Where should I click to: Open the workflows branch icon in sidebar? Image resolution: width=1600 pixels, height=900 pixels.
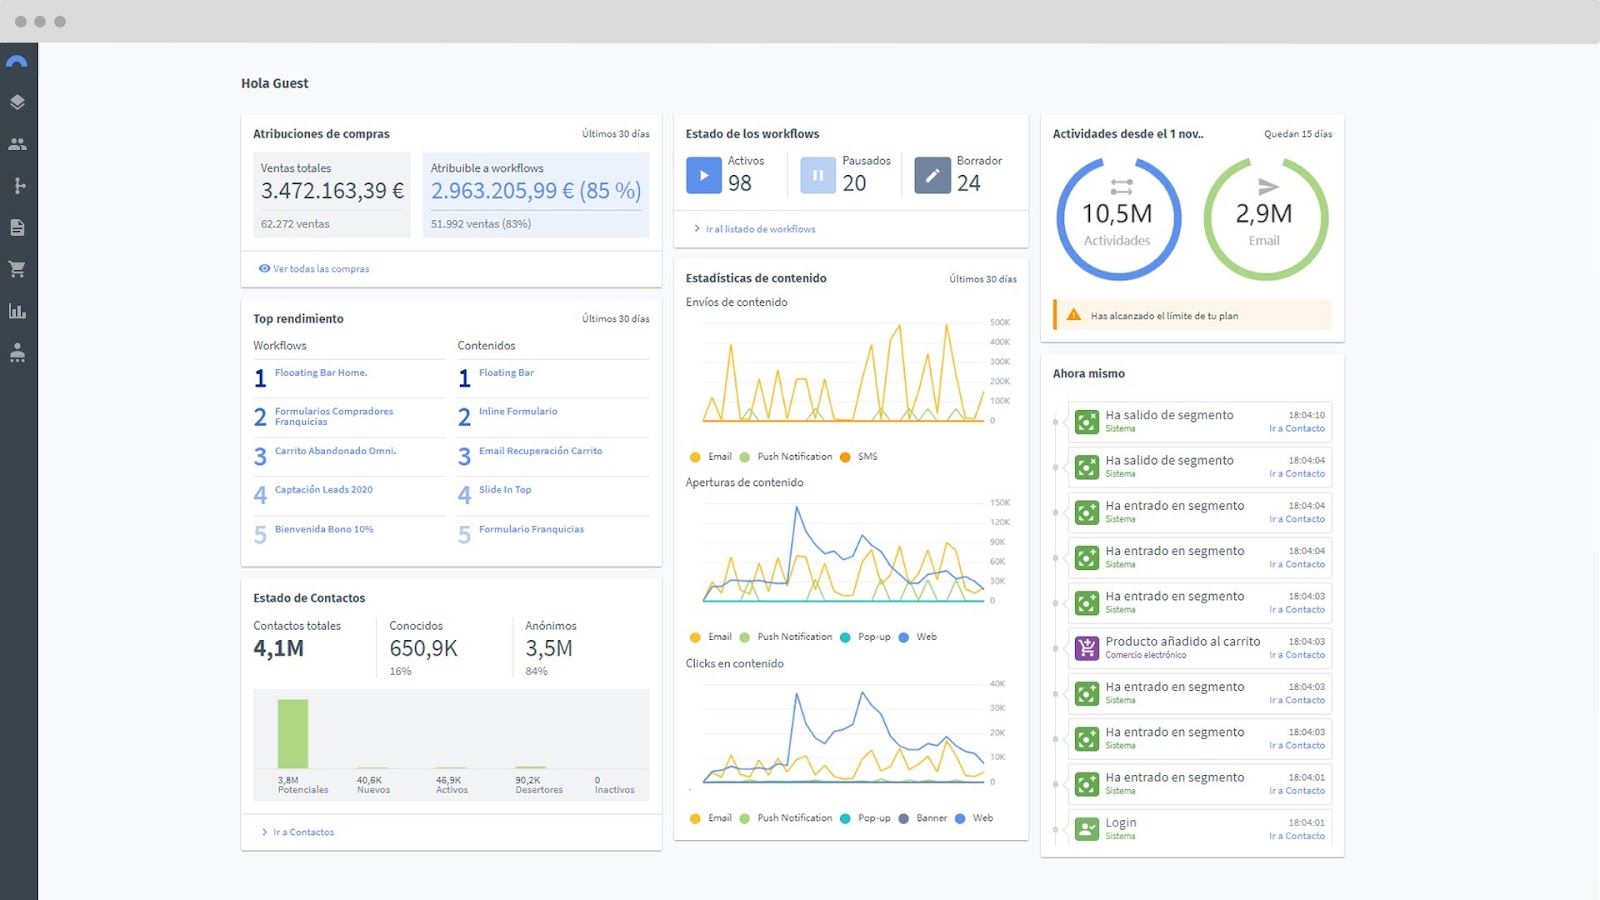pos(17,185)
